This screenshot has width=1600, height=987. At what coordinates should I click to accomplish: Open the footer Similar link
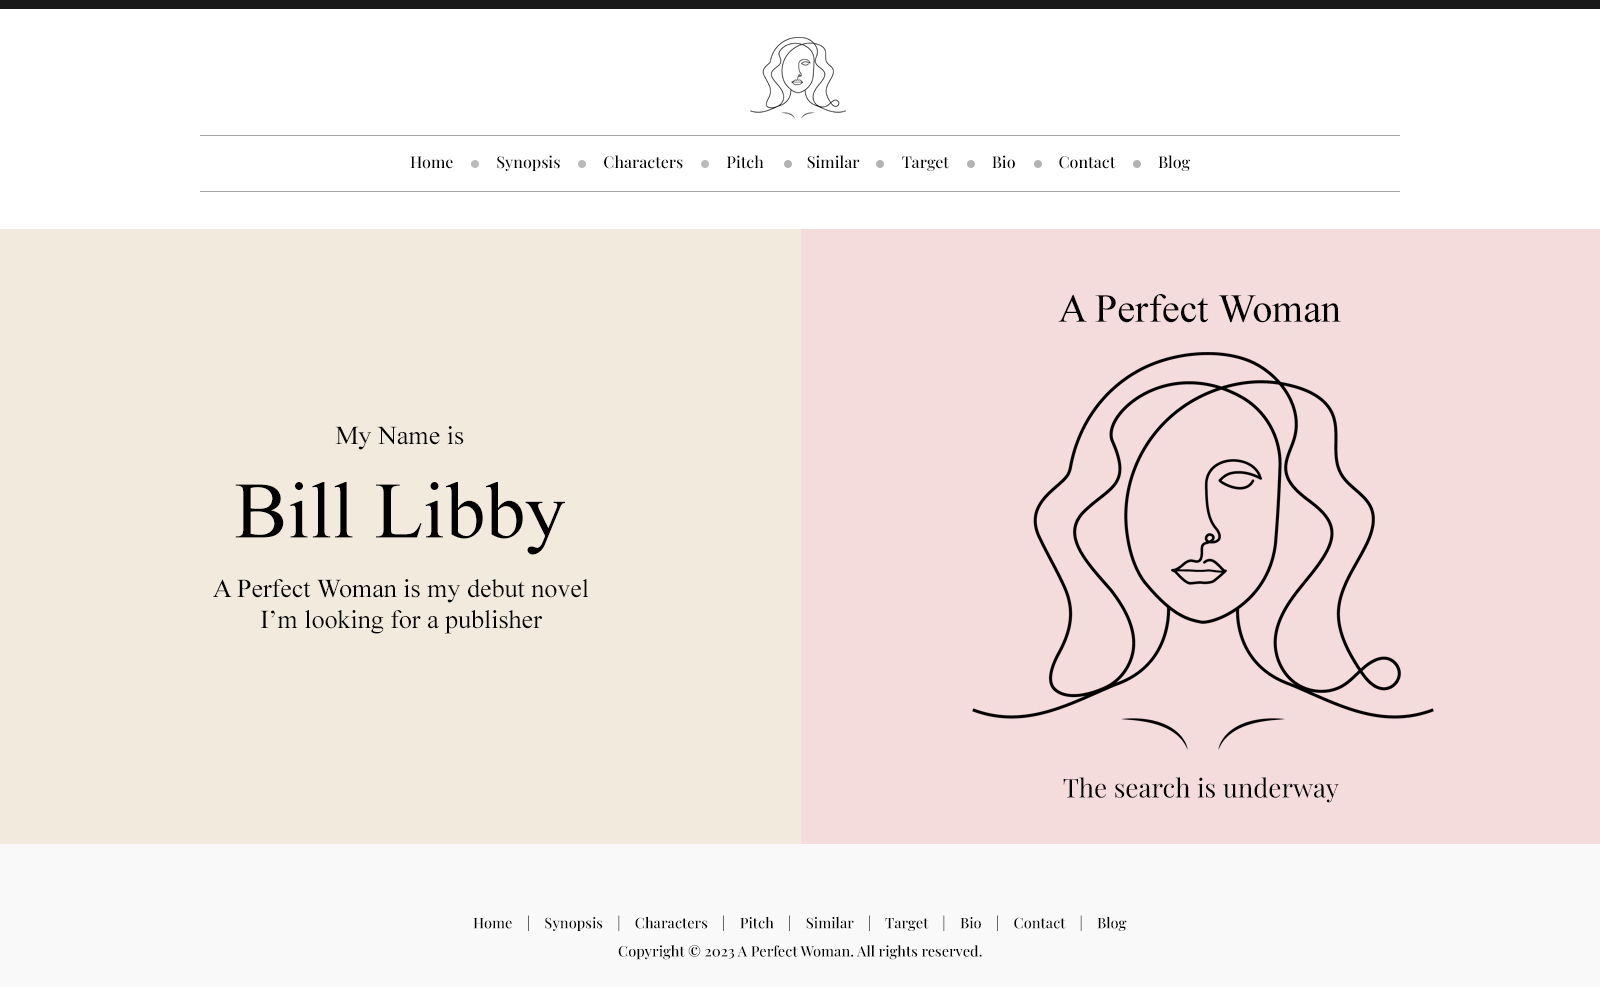coord(829,923)
